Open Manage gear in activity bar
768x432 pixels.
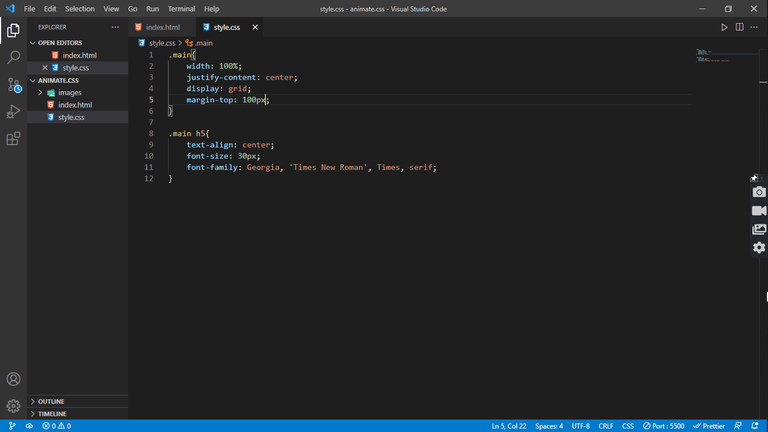point(13,406)
